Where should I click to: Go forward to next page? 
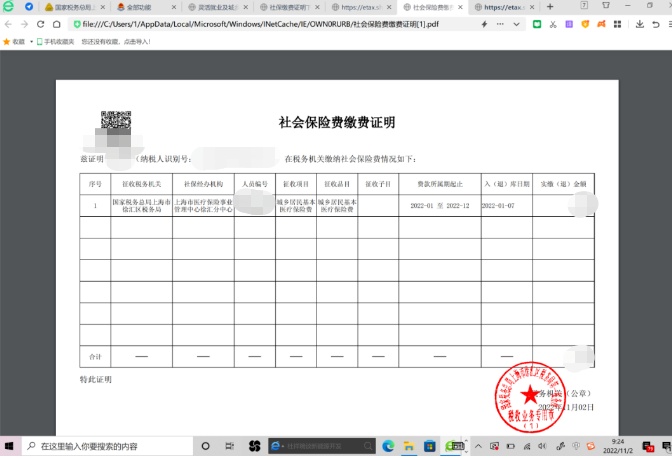(x=24, y=24)
